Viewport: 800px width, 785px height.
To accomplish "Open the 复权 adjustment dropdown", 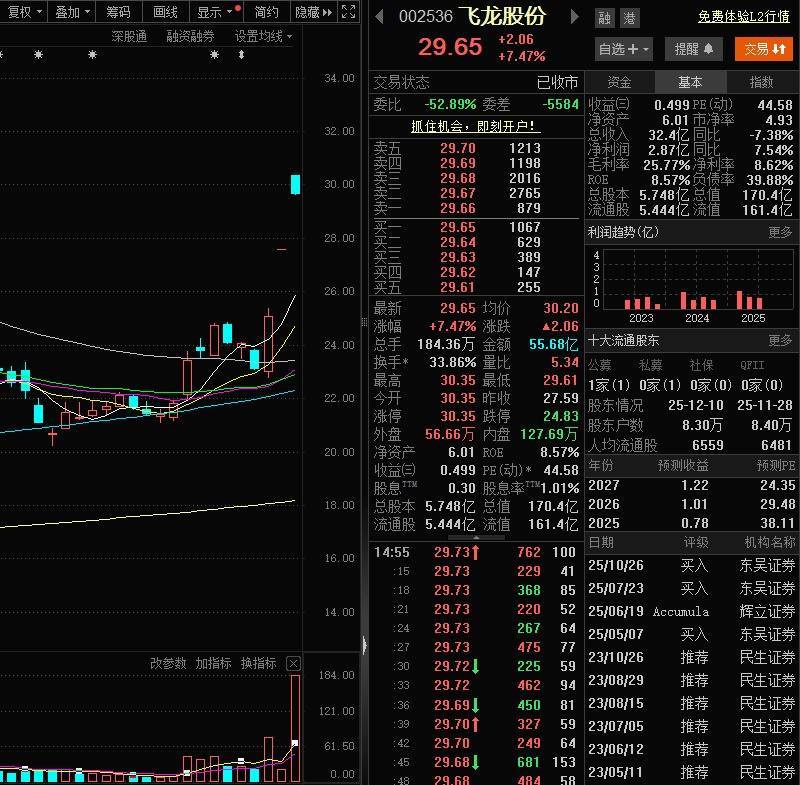I will pos(25,12).
